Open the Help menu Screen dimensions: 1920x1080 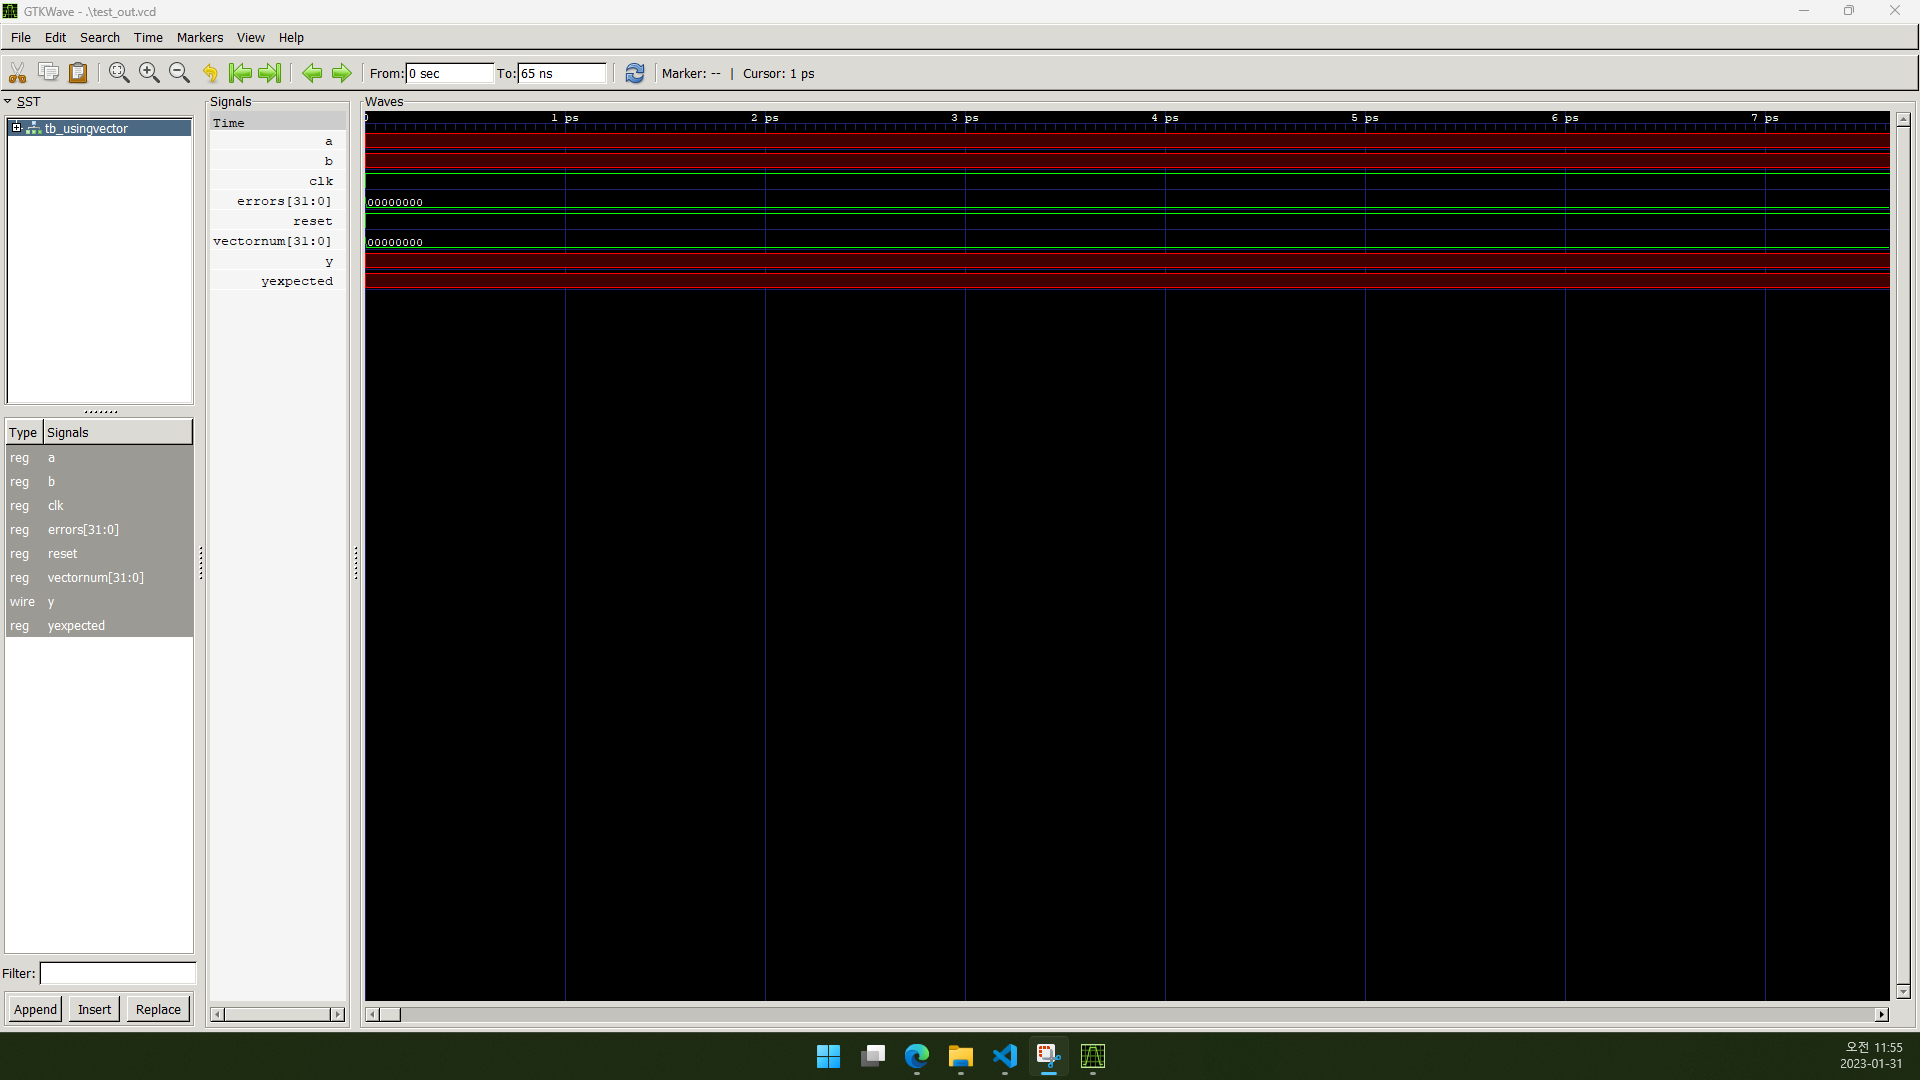click(x=291, y=37)
